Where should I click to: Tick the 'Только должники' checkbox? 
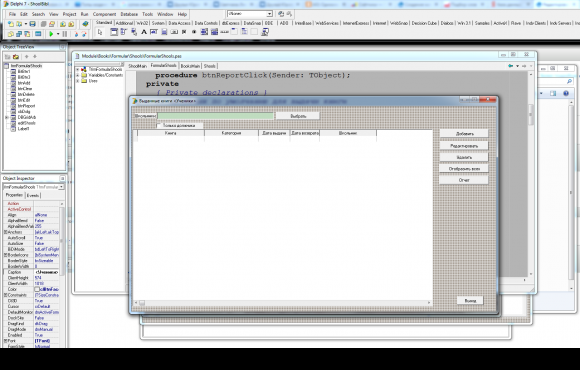pyautogui.click(x=159, y=126)
